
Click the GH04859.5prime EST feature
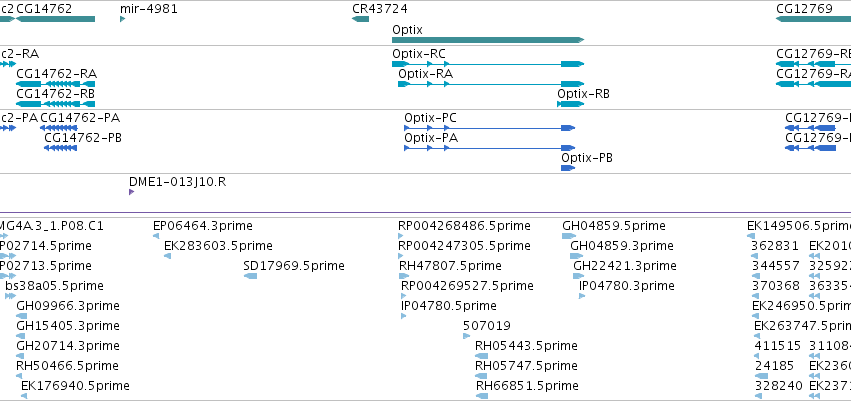[569, 236]
